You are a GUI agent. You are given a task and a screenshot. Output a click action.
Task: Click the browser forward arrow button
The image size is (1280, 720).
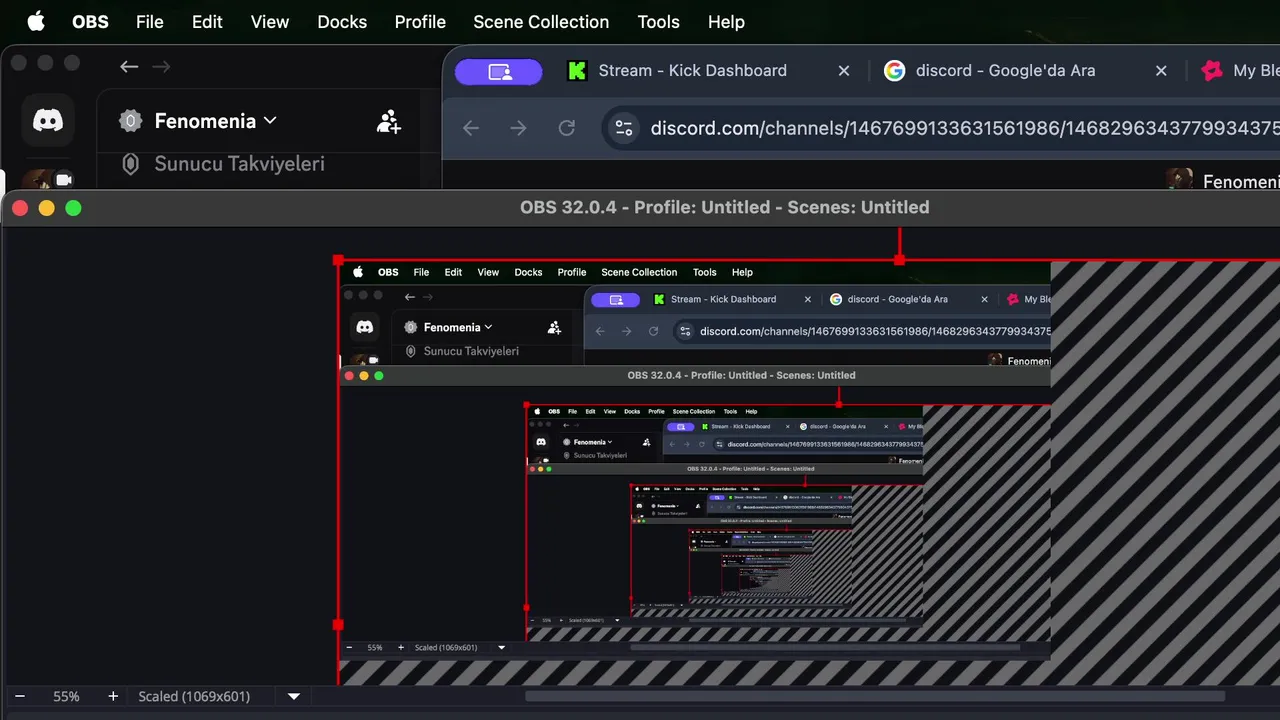coord(518,128)
